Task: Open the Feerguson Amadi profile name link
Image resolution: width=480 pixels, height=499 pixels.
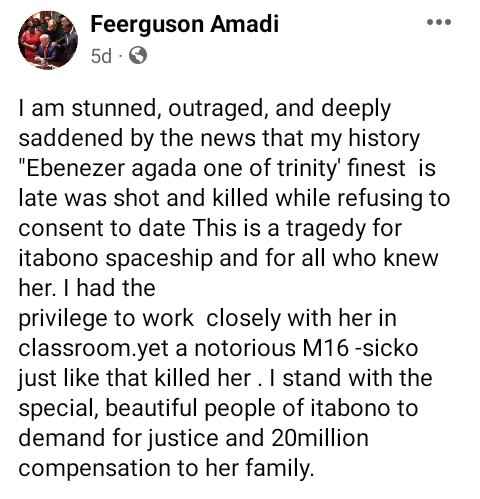Action: [184, 24]
